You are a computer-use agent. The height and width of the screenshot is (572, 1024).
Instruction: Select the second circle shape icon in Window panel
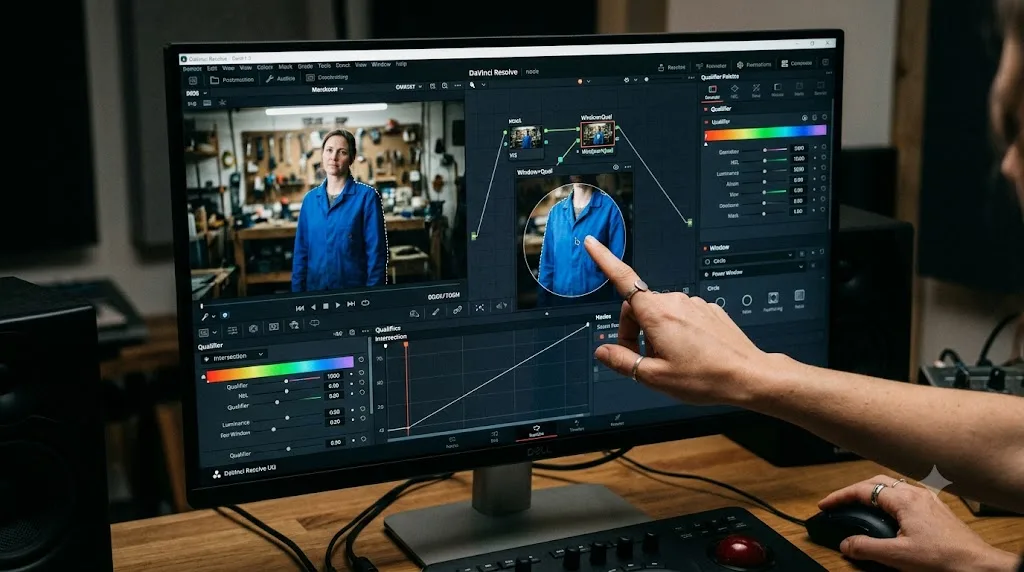point(747,300)
